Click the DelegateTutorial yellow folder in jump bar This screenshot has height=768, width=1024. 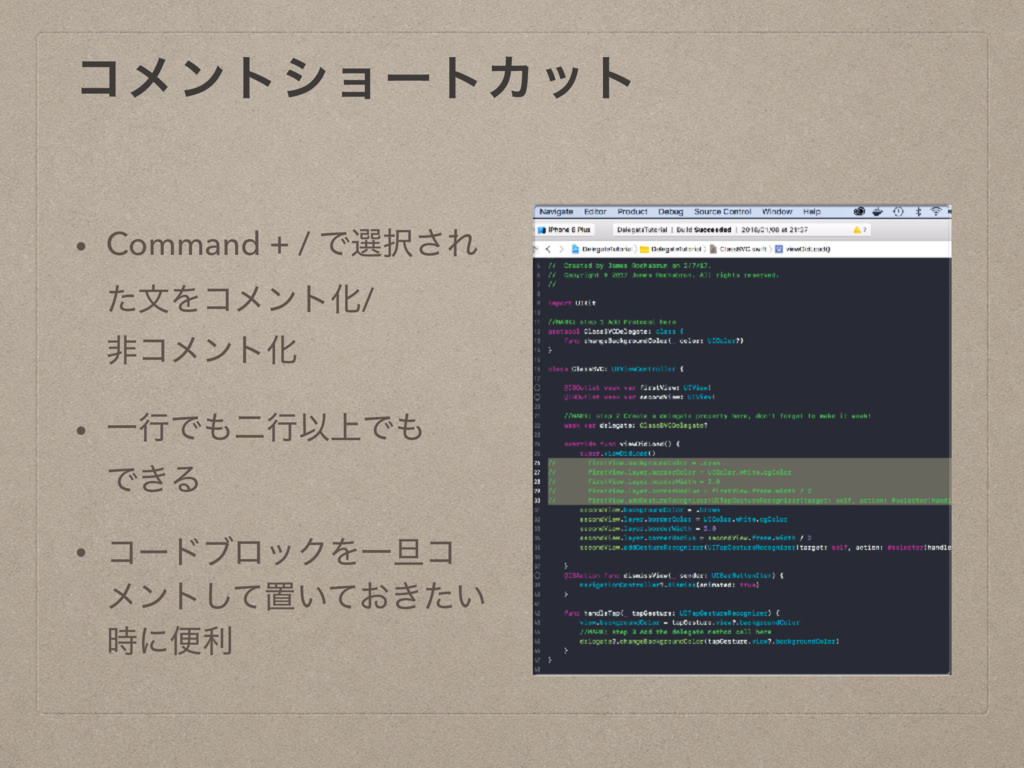644,249
